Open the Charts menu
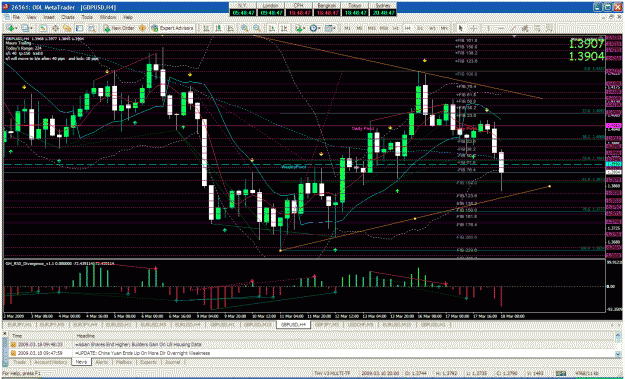The height and width of the screenshot is (379, 625). click(68, 18)
